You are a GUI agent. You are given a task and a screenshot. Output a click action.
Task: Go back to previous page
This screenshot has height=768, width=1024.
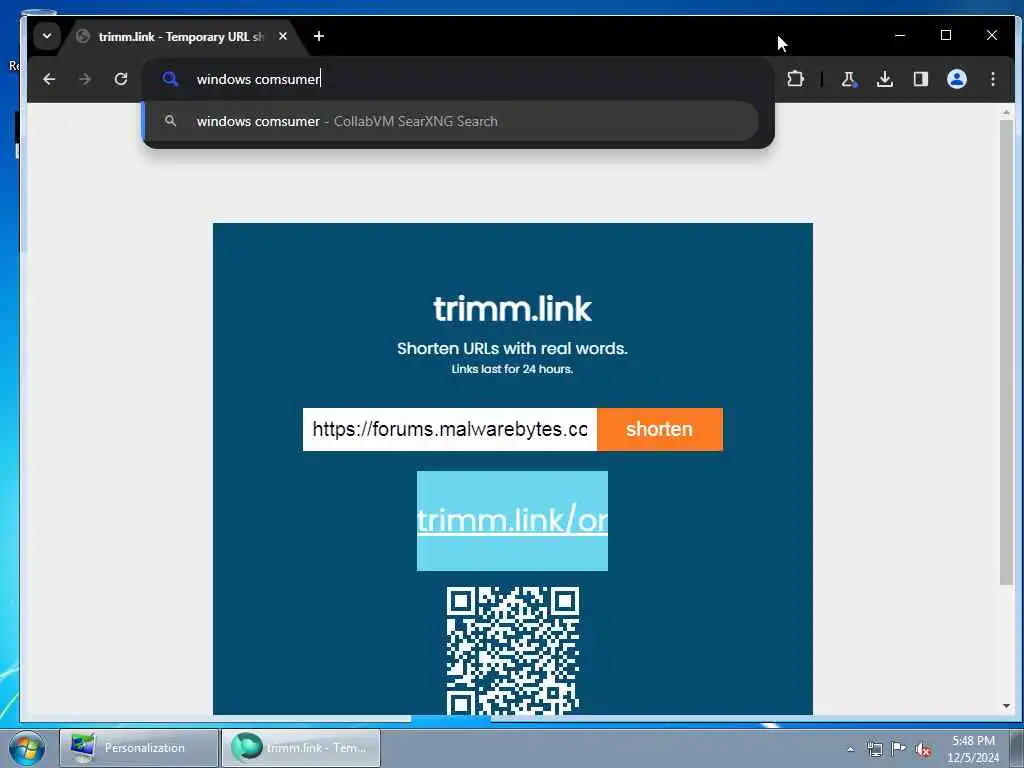click(x=49, y=79)
